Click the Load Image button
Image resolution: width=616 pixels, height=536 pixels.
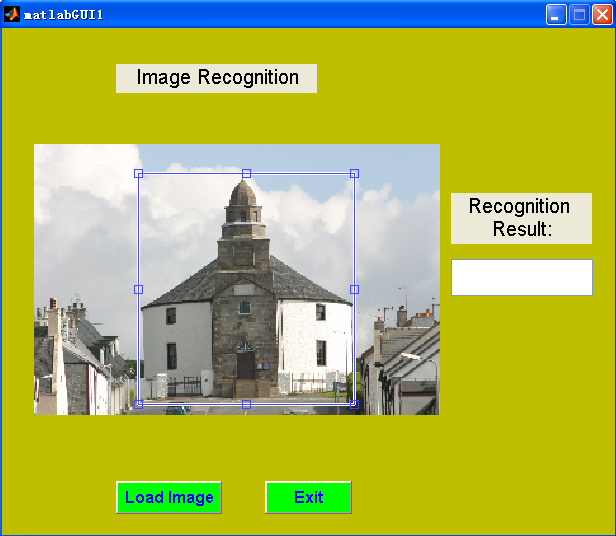click(x=169, y=497)
